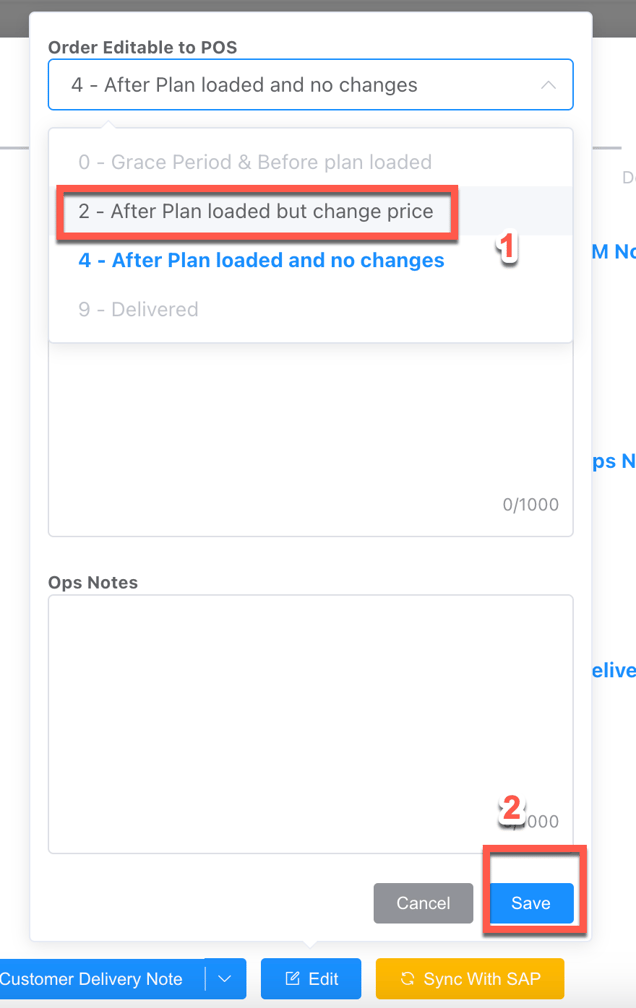This screenshot has width=636, height=1008.
Task: Focus the Ops Notes text area
Action: coord(310,720)
